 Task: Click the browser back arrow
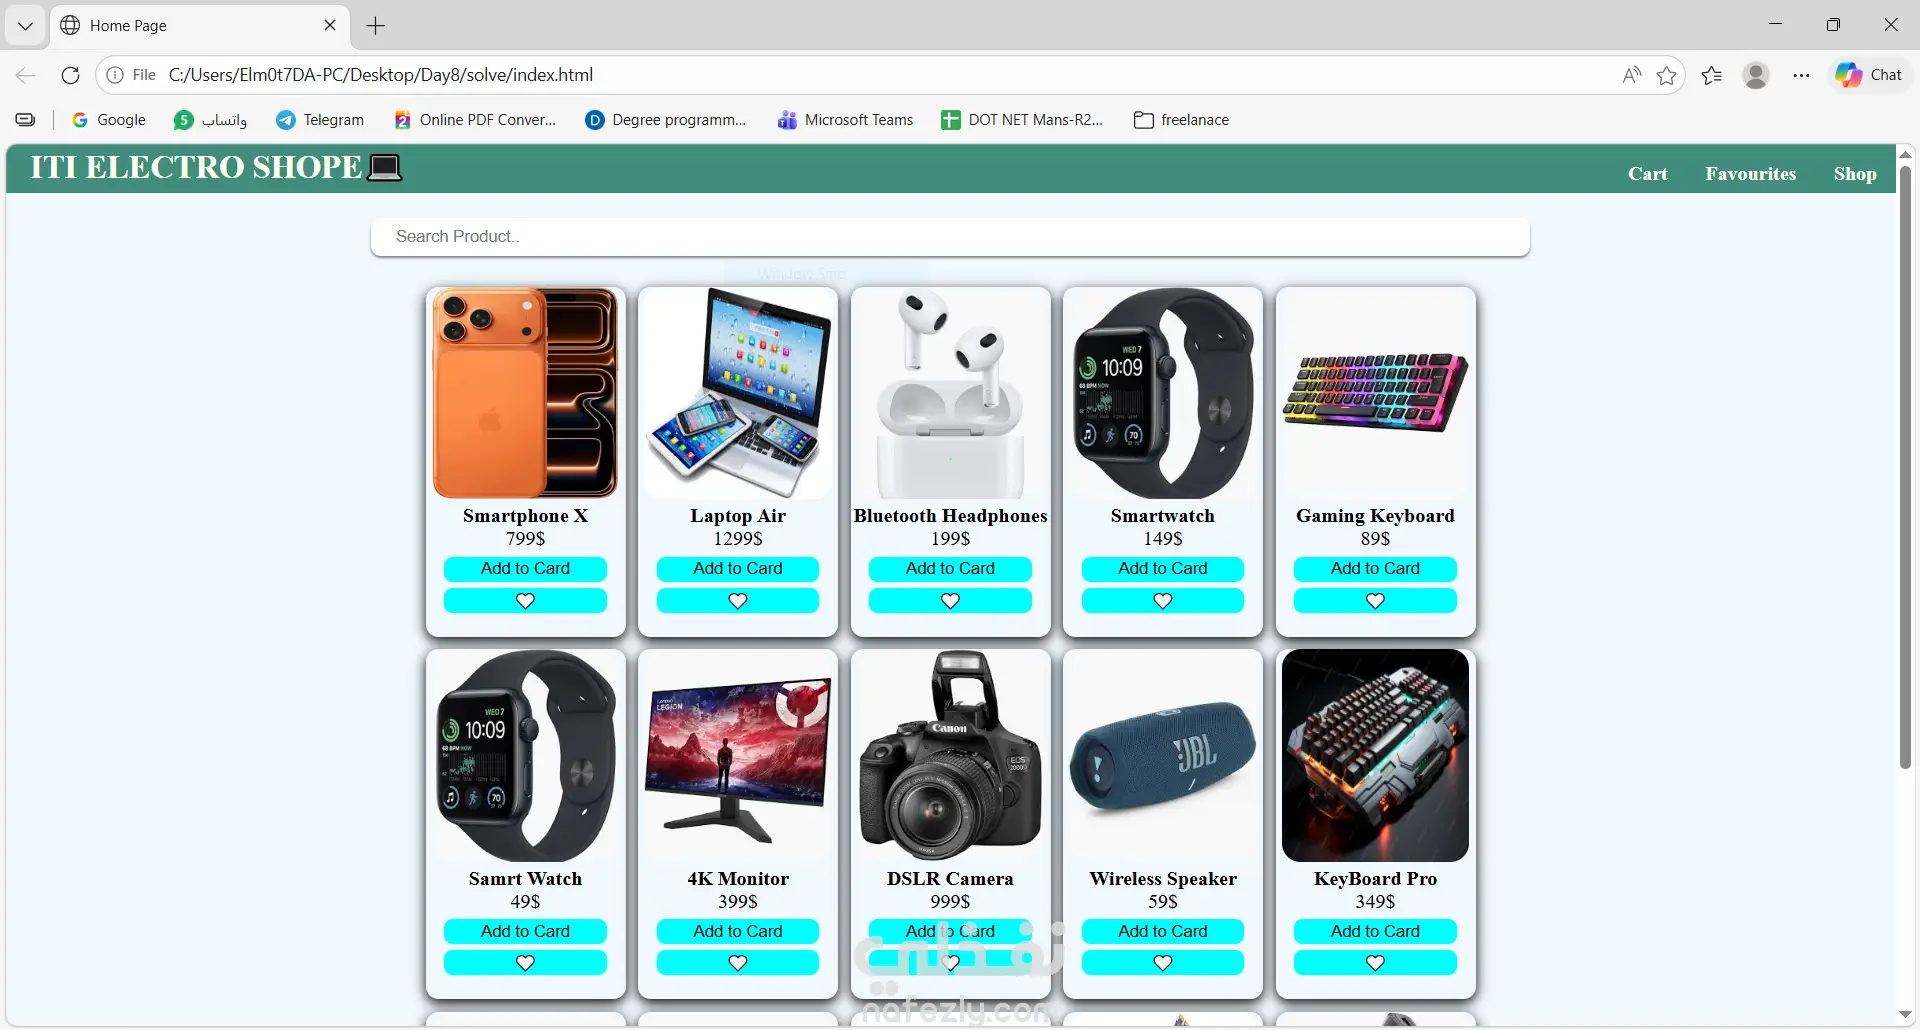click(26, 75)
